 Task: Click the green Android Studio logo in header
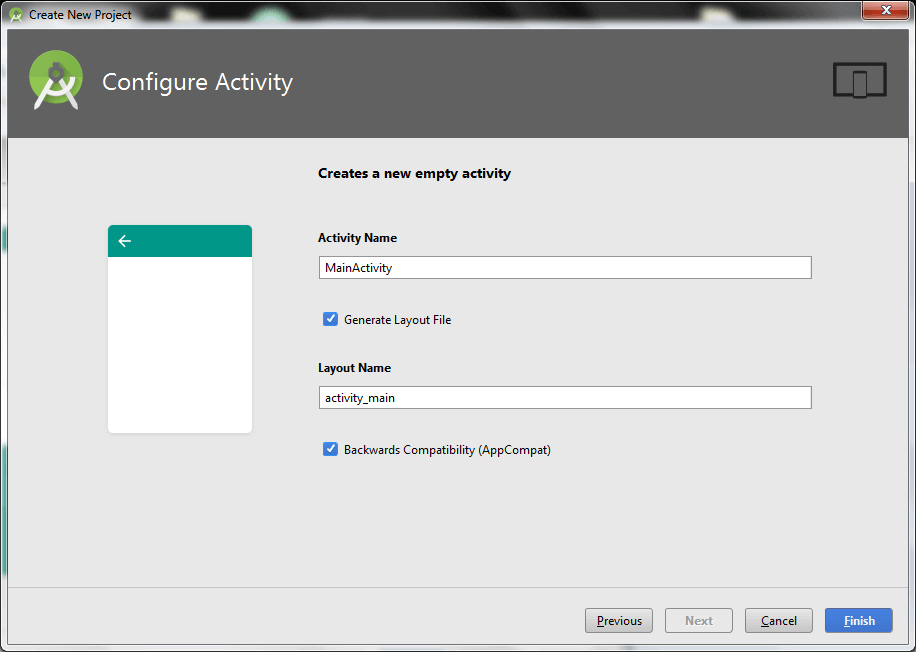tap(56, 81)
